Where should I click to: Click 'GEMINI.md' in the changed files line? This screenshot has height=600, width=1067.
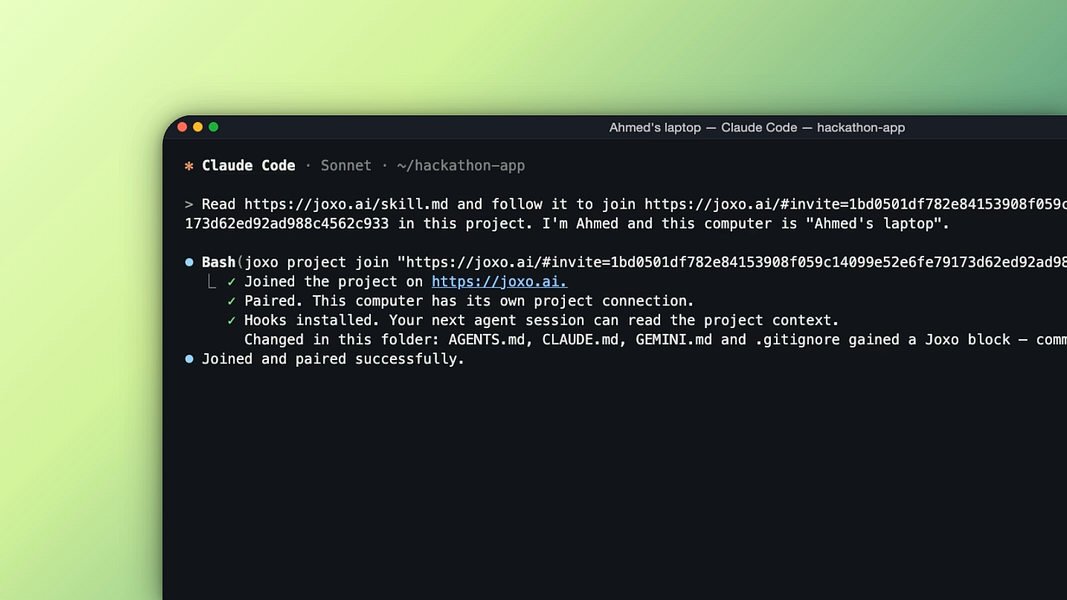[674, 339]
